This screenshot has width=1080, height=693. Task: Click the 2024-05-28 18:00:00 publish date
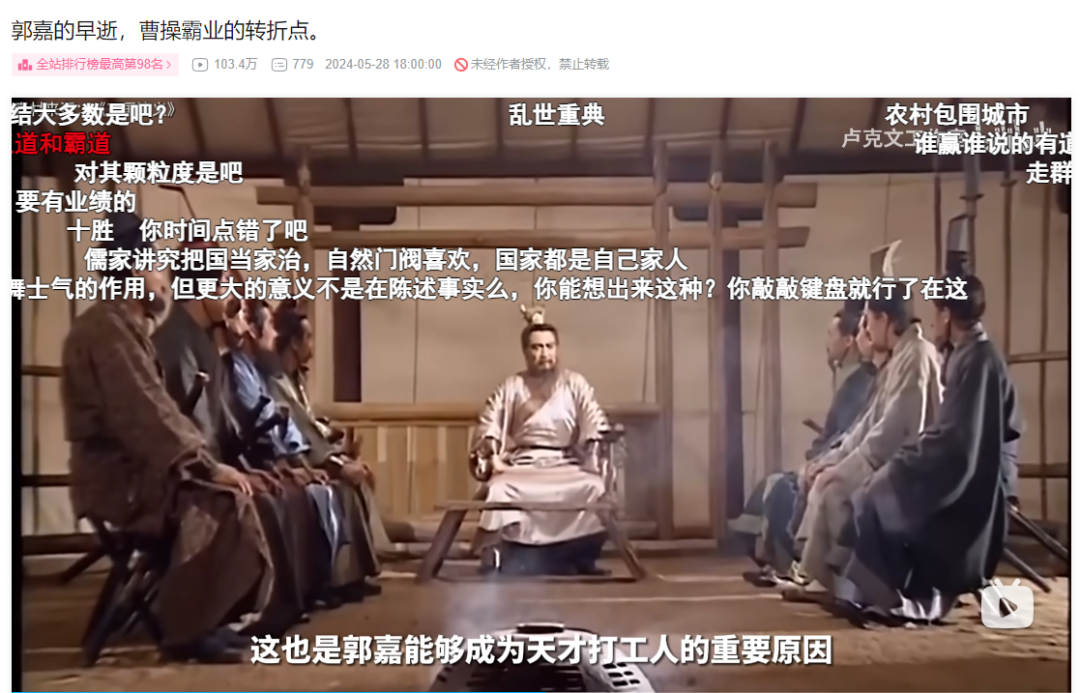point(383,65)
